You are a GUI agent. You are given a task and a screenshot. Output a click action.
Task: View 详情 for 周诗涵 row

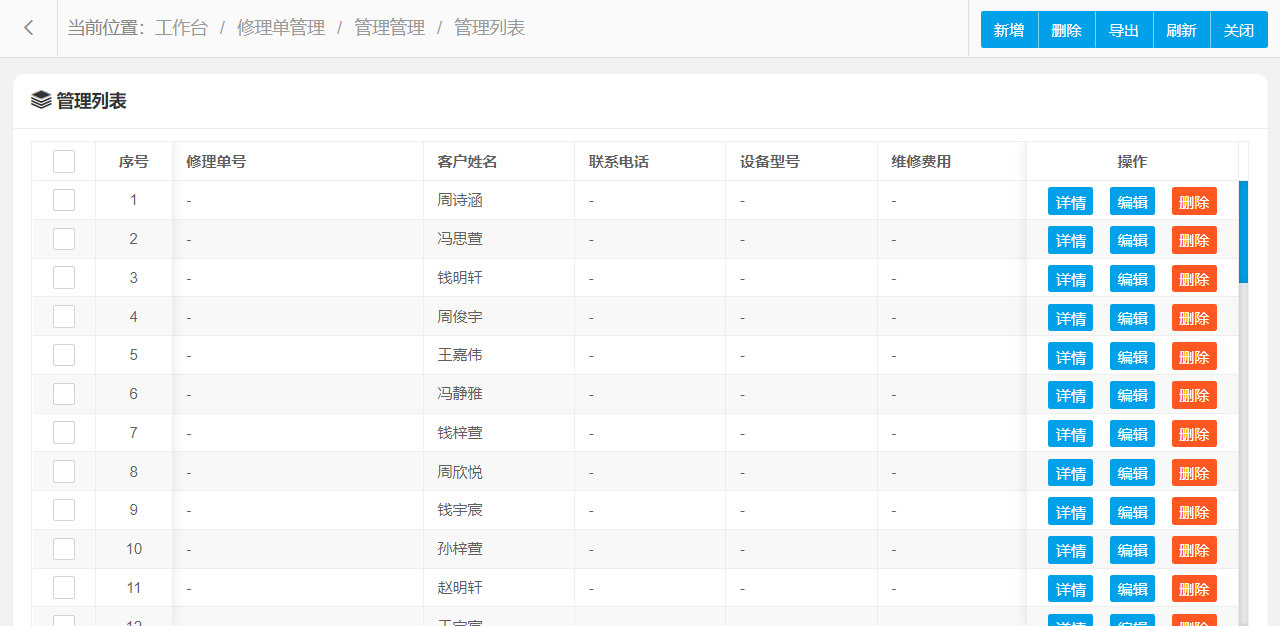[1070, 201]
